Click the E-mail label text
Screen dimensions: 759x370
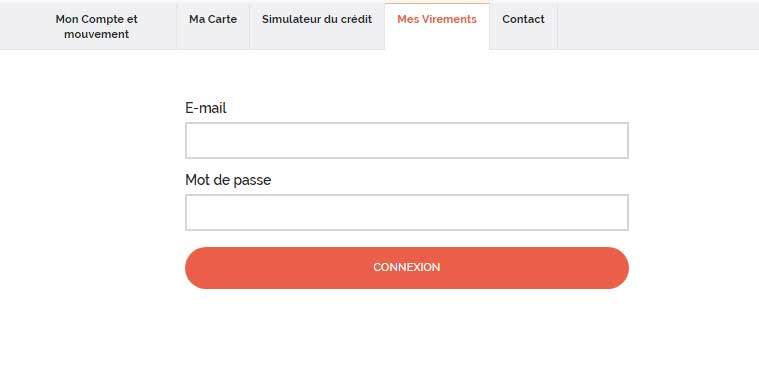pos(206,108)
